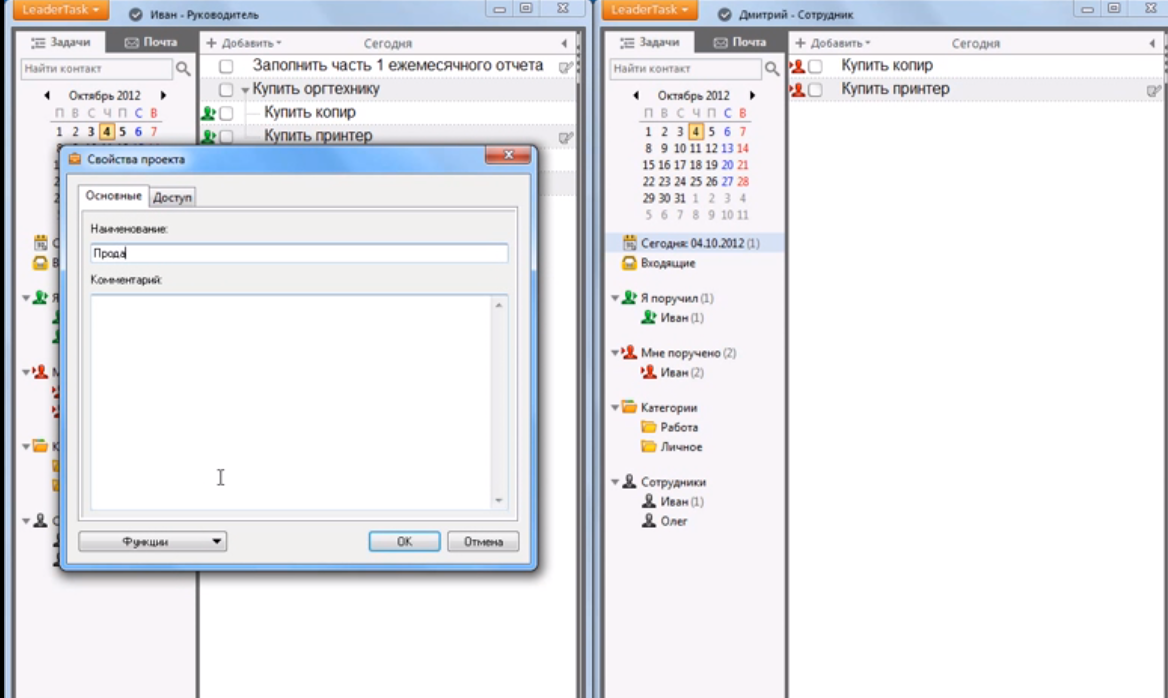Open the Работа category folder

pos(678,427)
